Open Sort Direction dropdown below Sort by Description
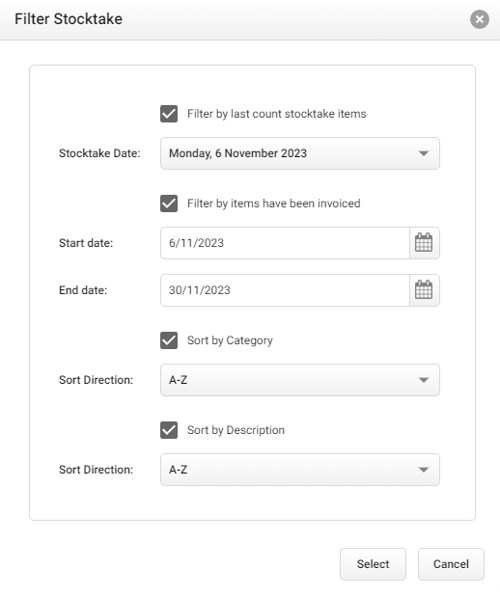The image size is (500, 596). click(x=300, y=469)
